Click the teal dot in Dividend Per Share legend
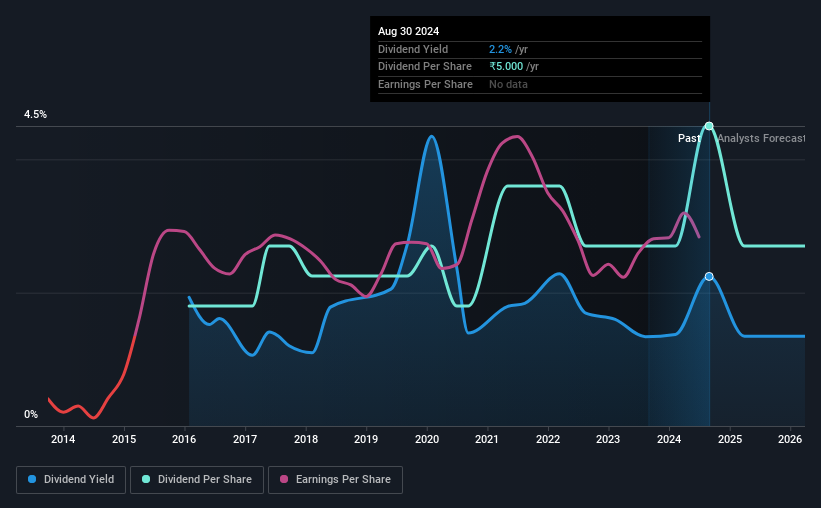Screen dimensions: 821x508 point(146,479)
